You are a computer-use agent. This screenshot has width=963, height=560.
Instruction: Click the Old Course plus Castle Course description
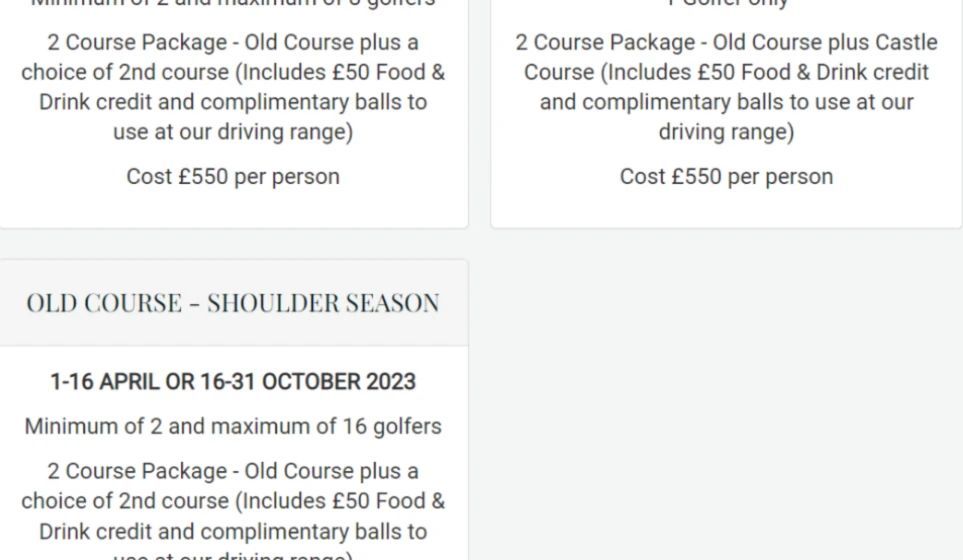[726, 87]
